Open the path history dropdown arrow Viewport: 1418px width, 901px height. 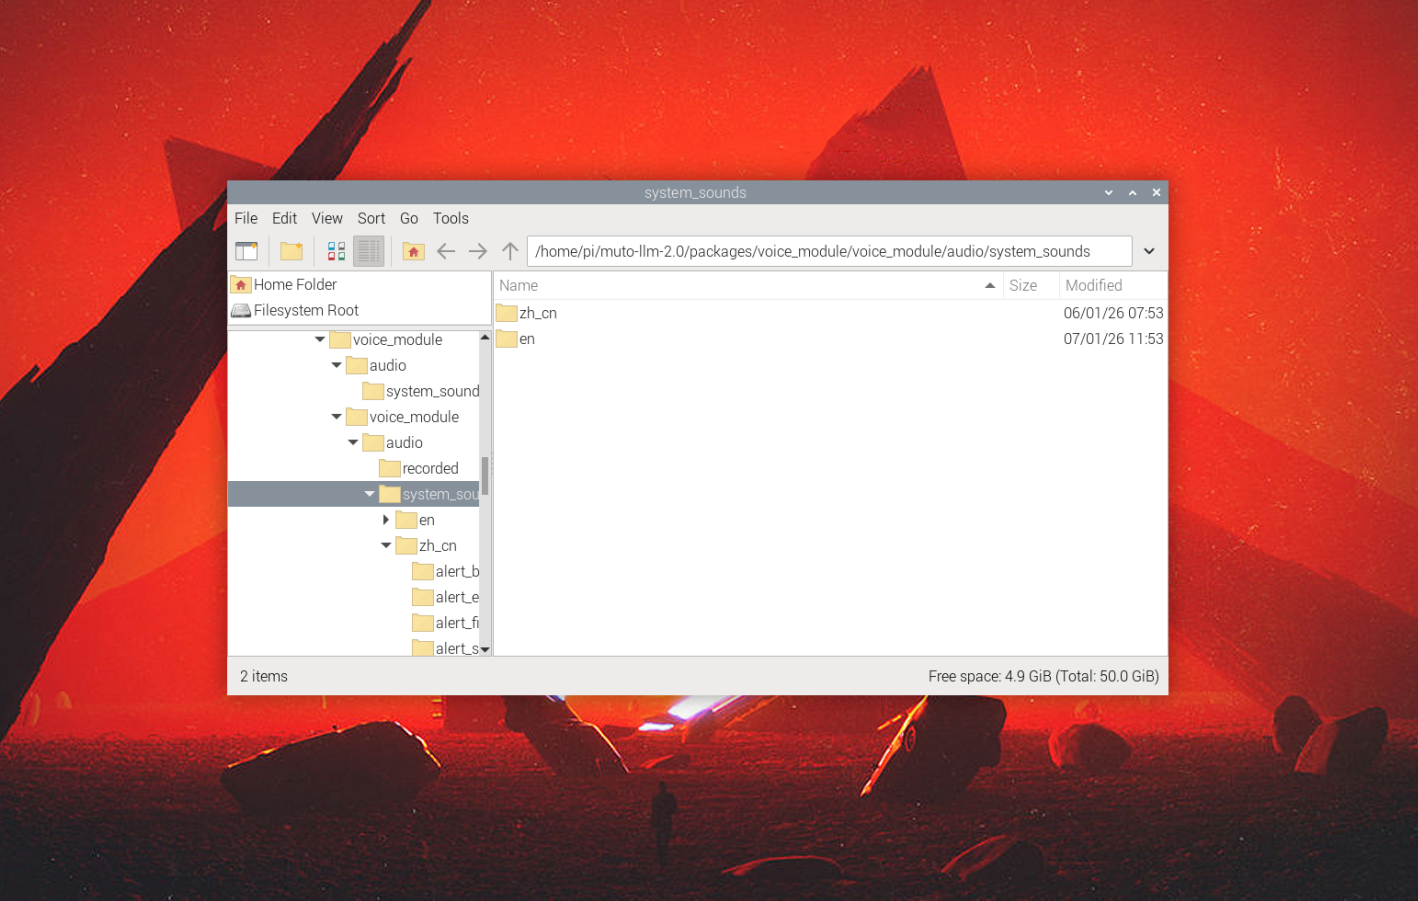click(x=1150, y=251)
